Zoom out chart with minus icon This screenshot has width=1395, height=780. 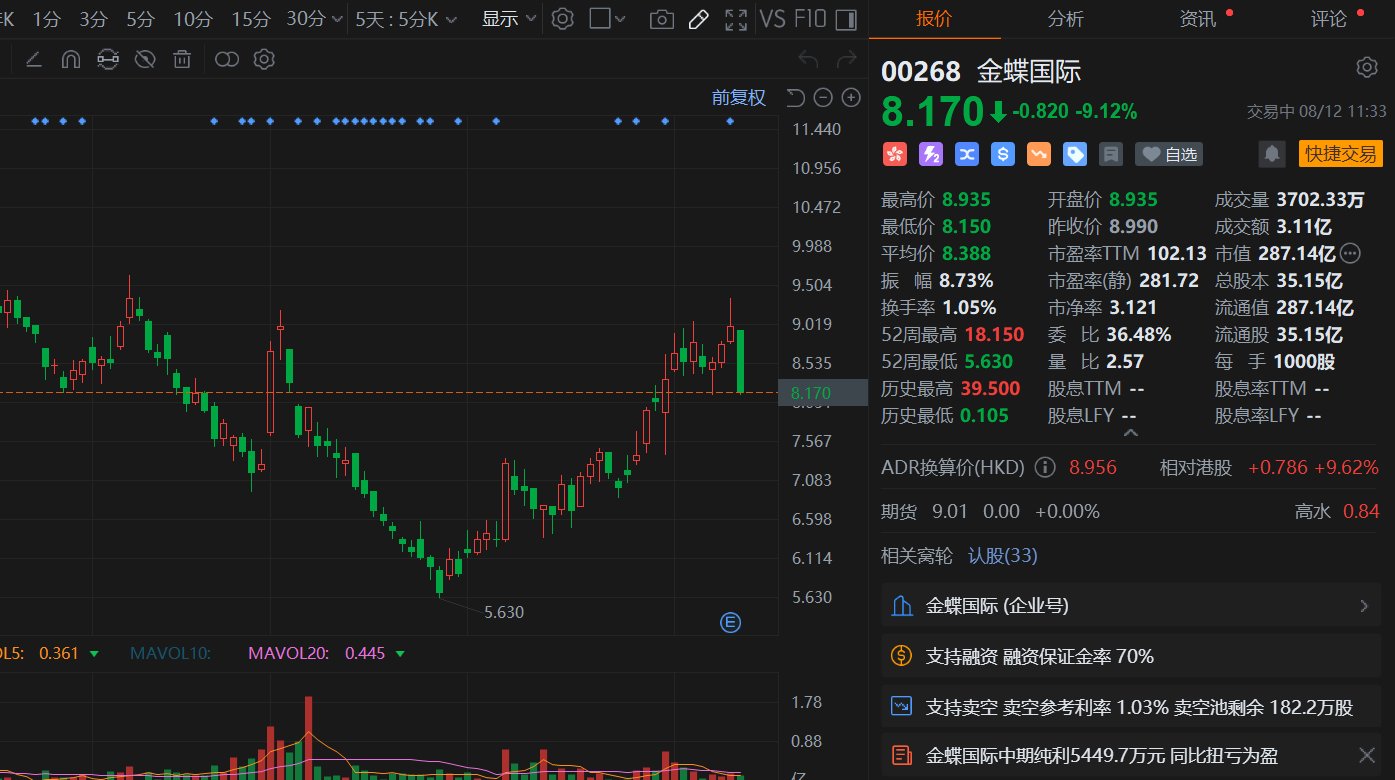(823, 97)
